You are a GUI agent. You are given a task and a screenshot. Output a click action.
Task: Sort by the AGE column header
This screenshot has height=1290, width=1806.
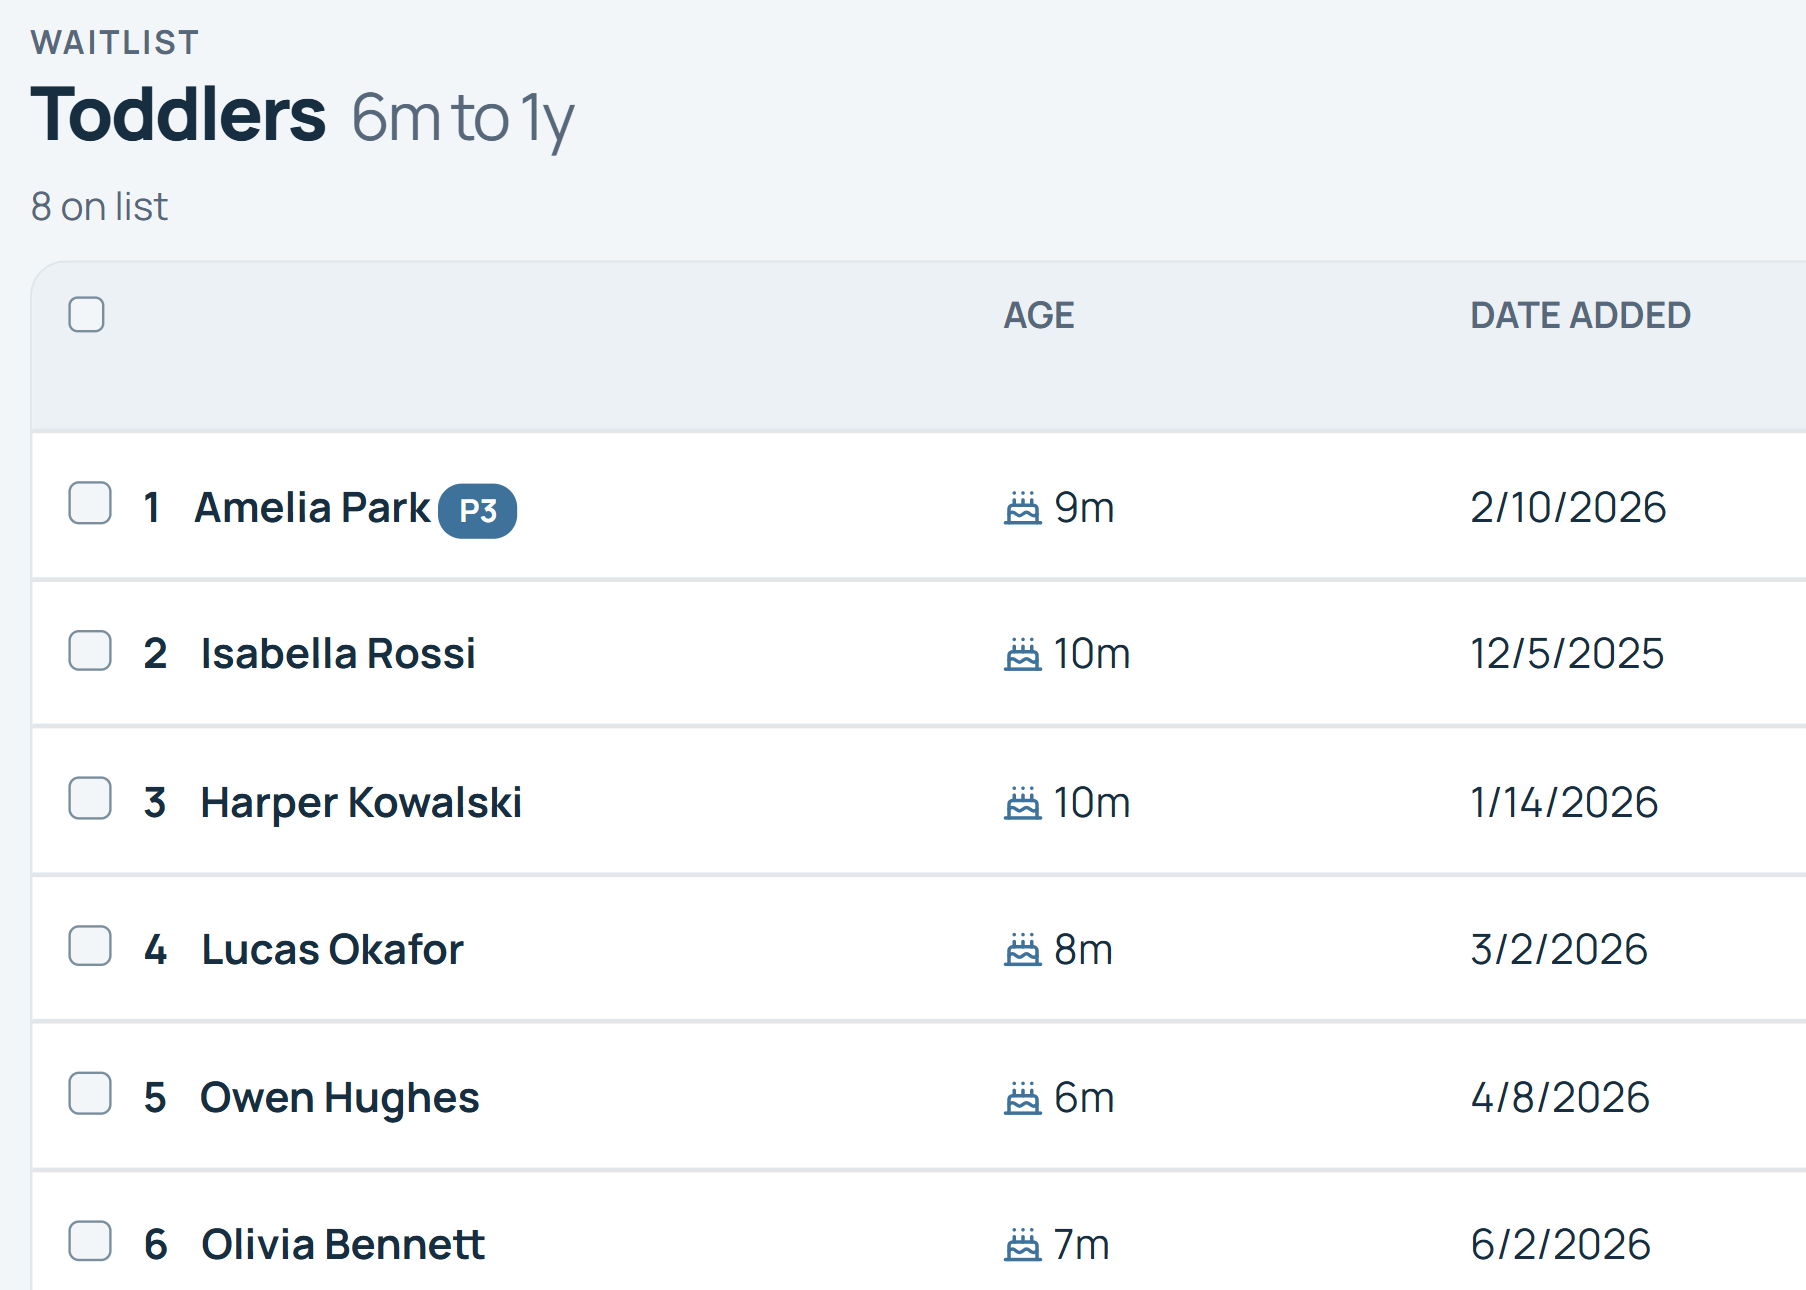coord(1038,316)
